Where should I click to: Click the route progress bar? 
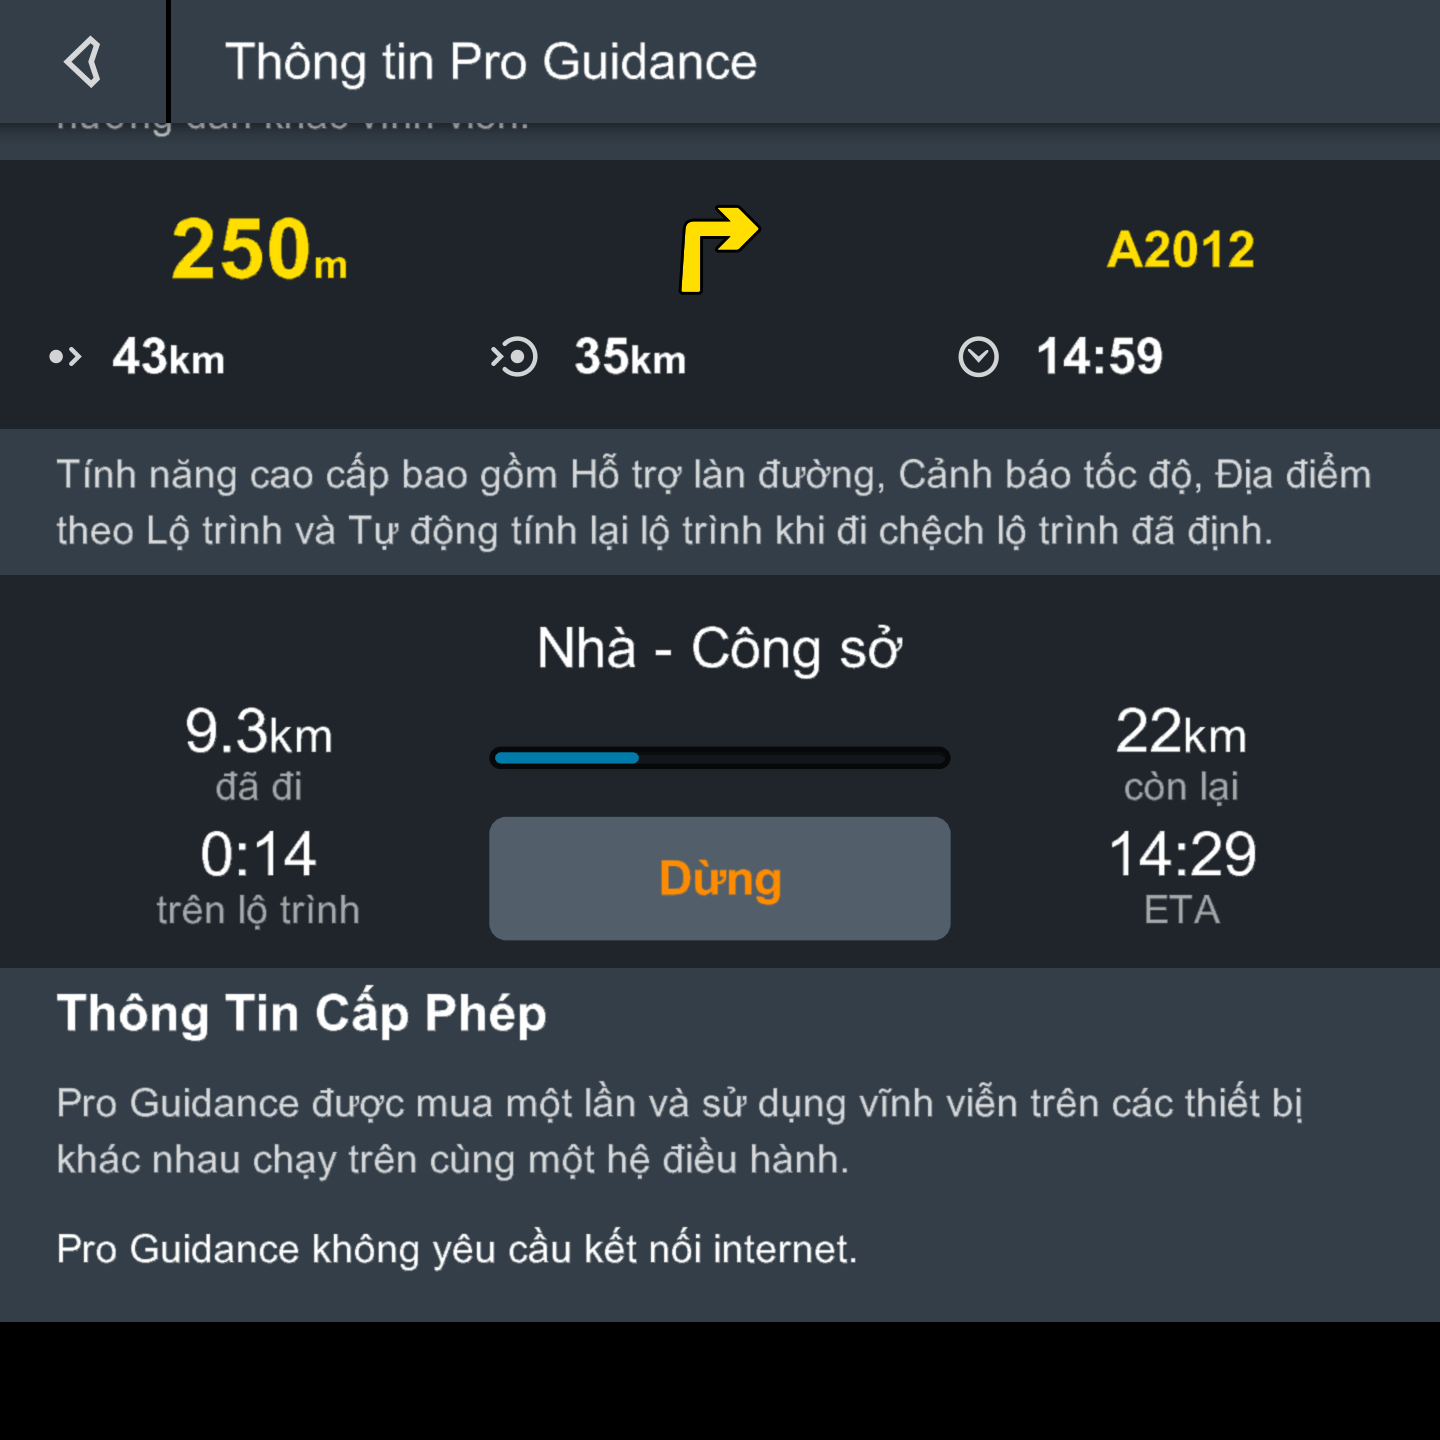(x=719, y=758)
